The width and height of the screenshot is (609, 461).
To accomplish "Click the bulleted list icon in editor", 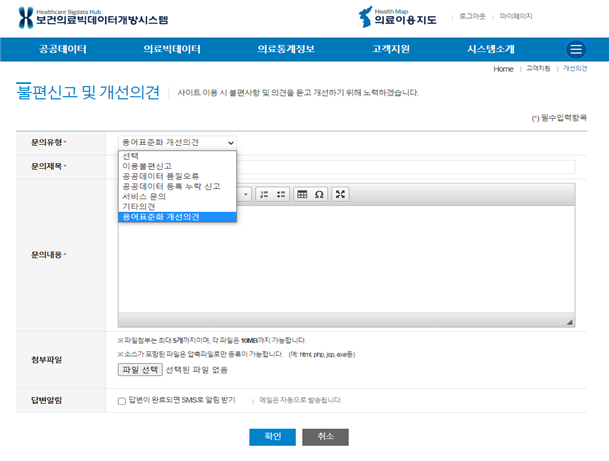I will tap(281, 194).
